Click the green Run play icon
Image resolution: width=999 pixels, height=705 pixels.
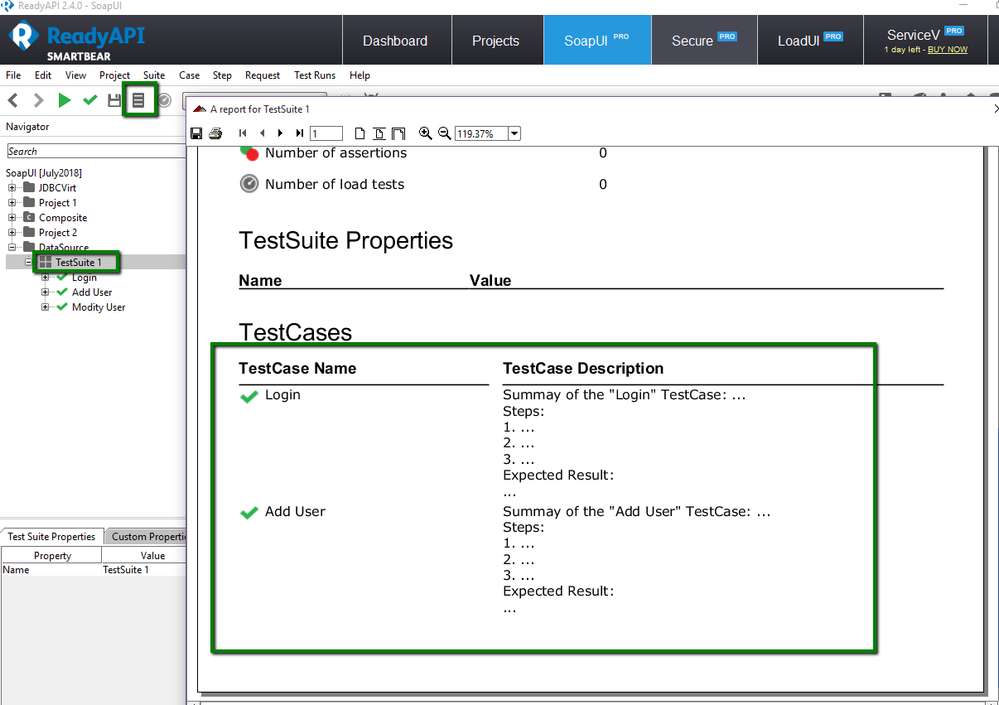(64, 100)
